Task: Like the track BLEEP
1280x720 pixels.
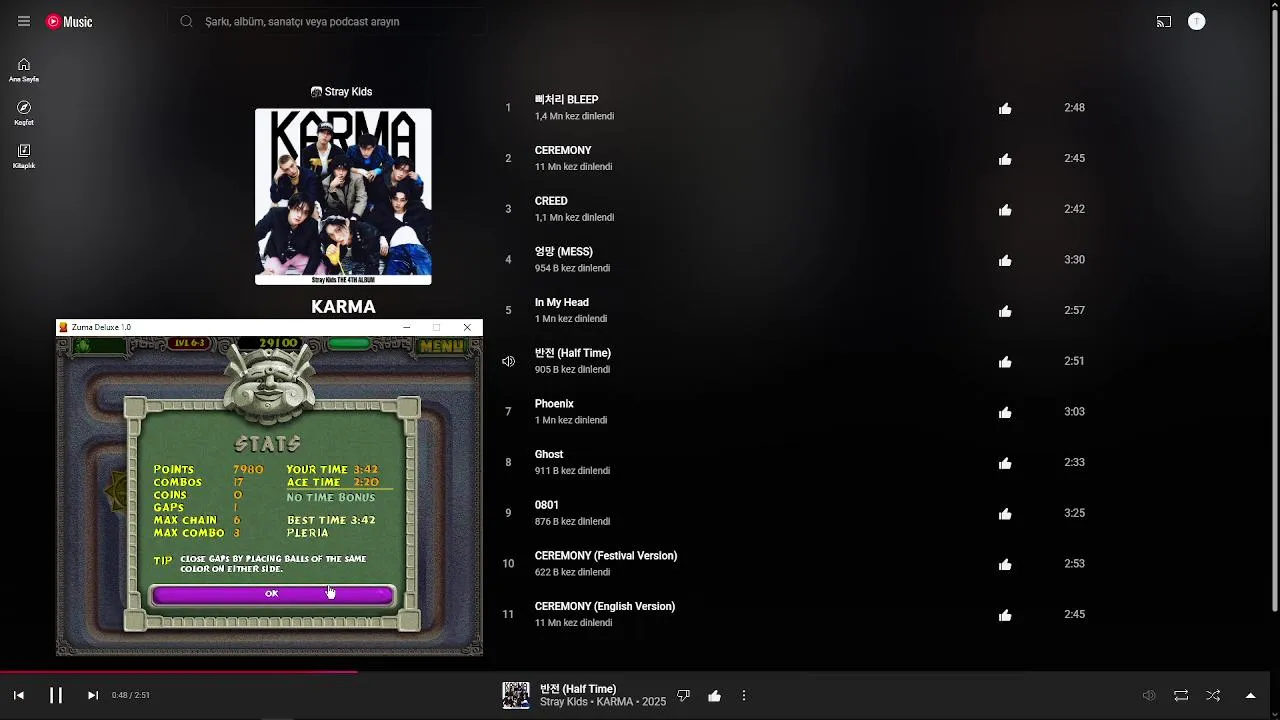Action: pos(1005,108)
